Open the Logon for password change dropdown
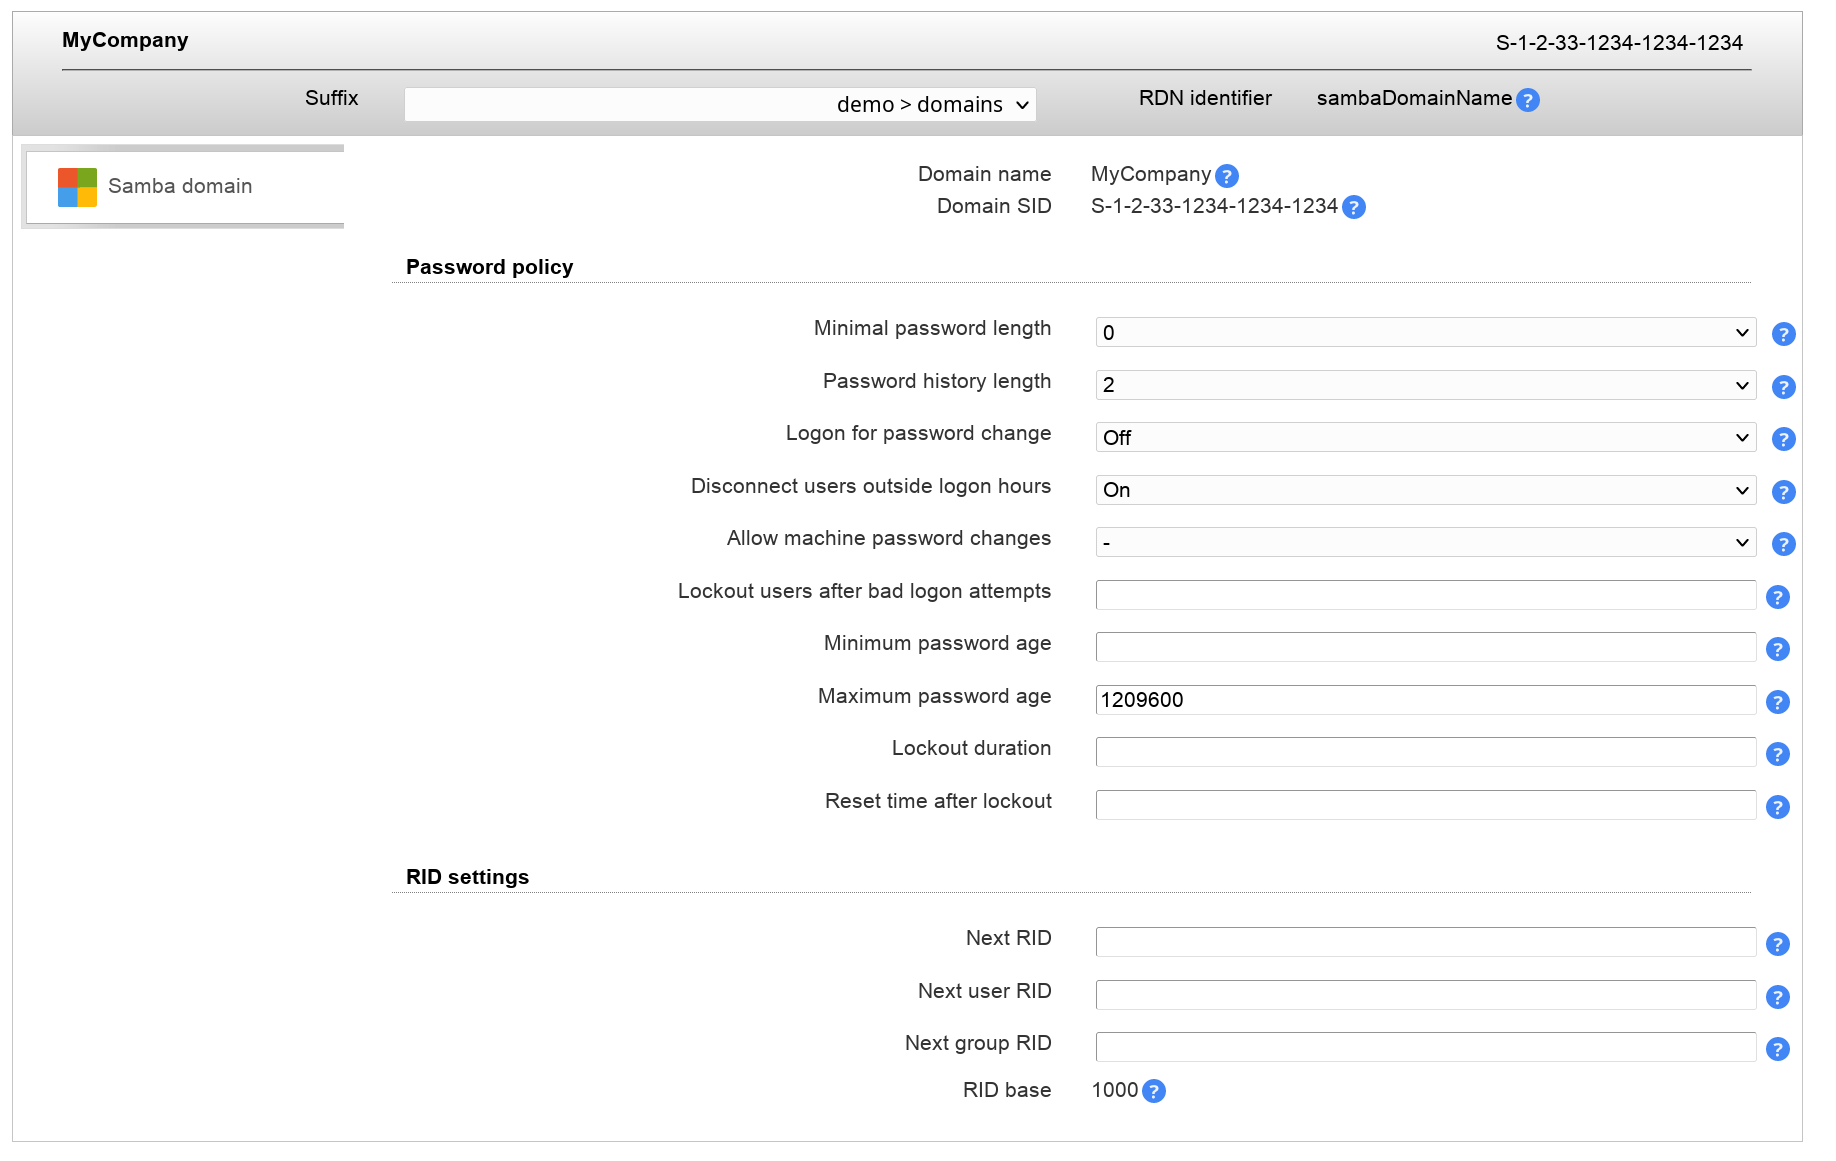1836x1161 pixels. tap(1425, 438)
